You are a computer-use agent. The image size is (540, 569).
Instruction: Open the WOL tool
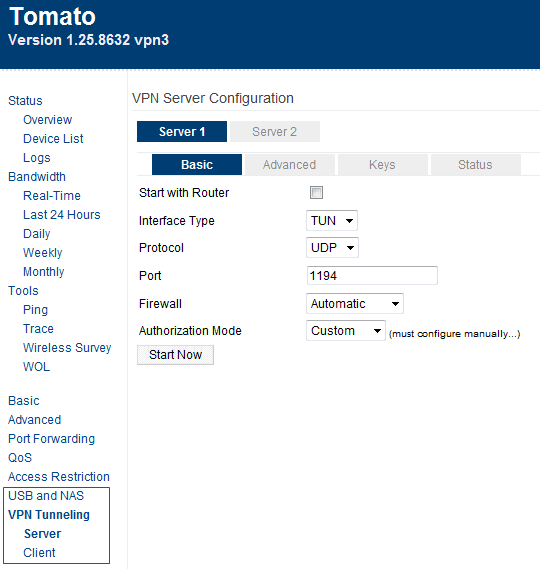tap(36, 367)
